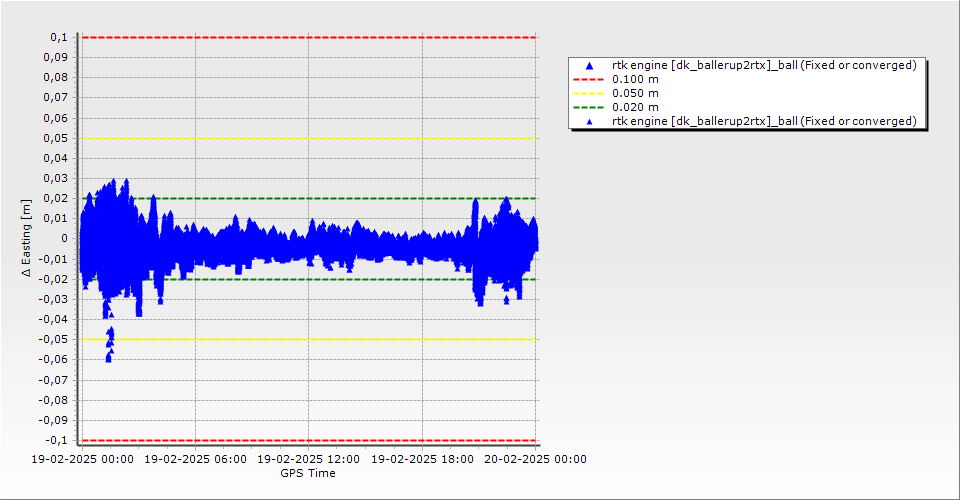
Task: Click the red dashed threshold line at -0,1
Action: (309, 441)
